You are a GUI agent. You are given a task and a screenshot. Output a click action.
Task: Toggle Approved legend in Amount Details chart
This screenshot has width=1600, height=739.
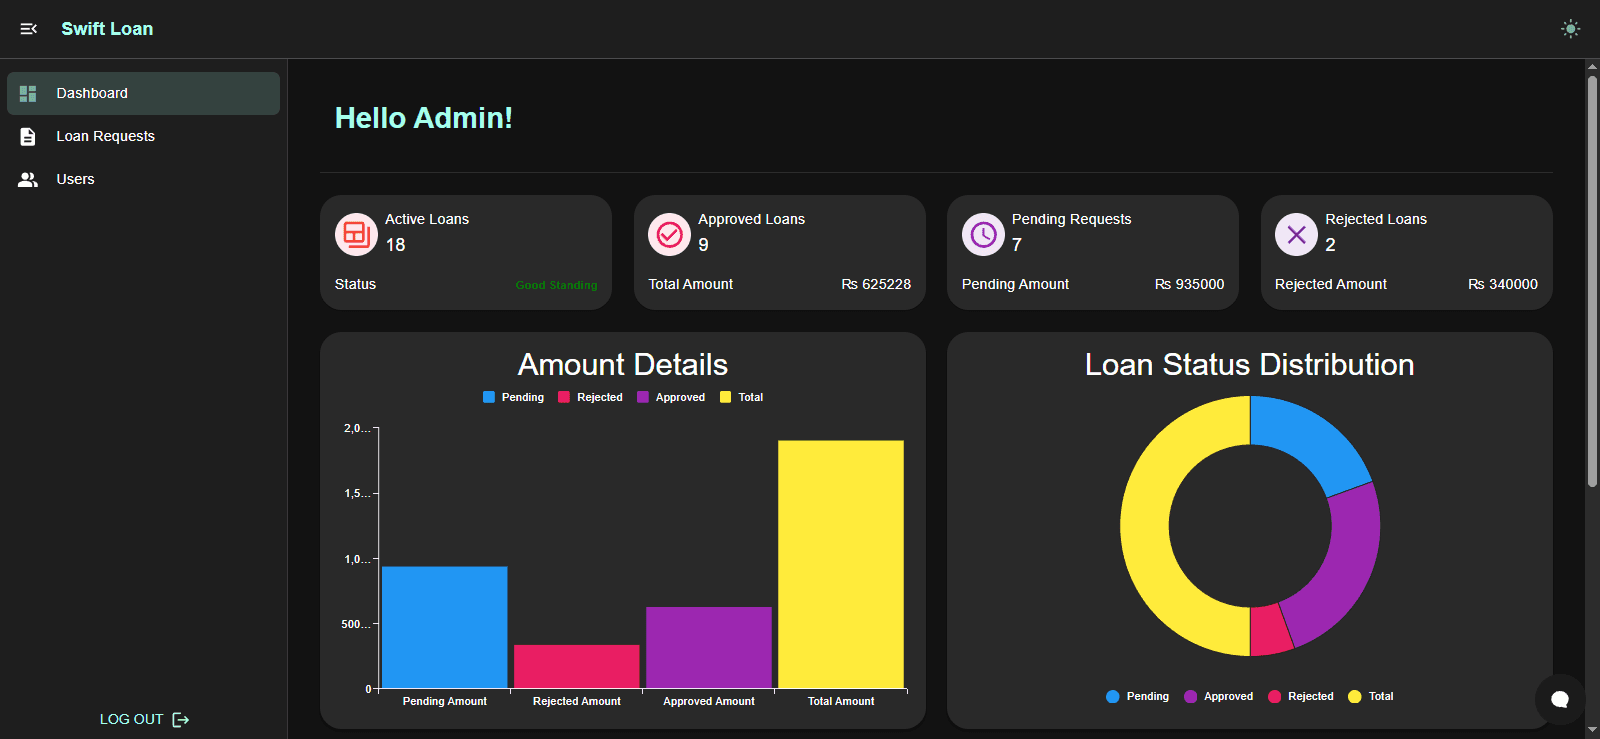coord(671,397)
